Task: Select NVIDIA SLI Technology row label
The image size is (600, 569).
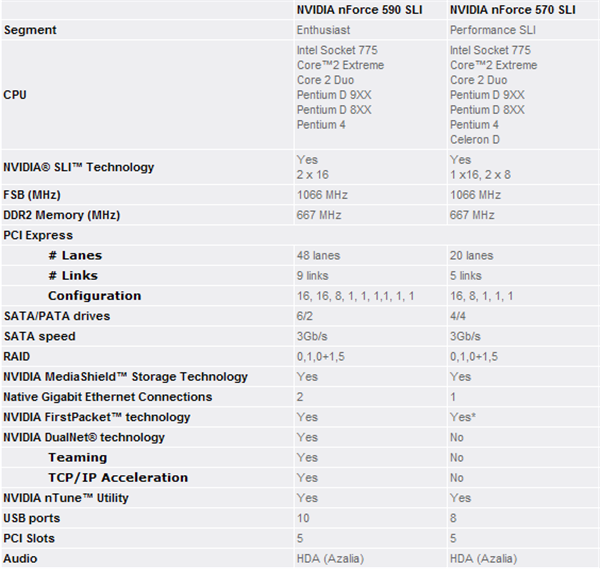Action: 78,167
